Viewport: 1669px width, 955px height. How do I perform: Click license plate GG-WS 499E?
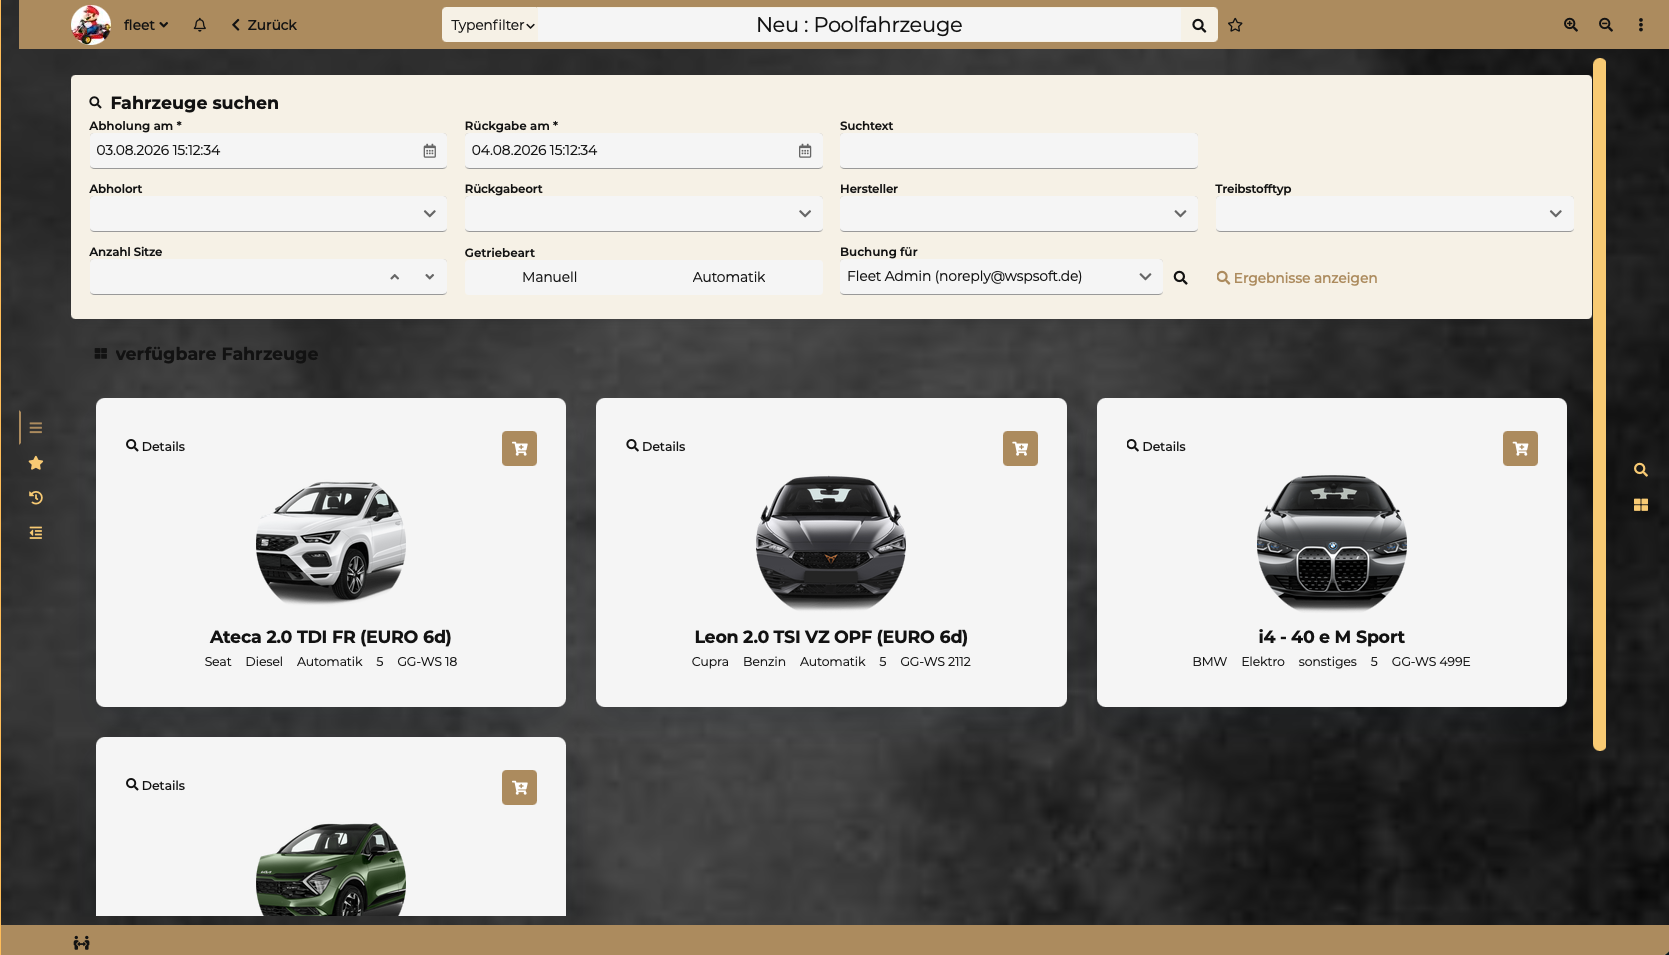click(x=1431, y=662)
